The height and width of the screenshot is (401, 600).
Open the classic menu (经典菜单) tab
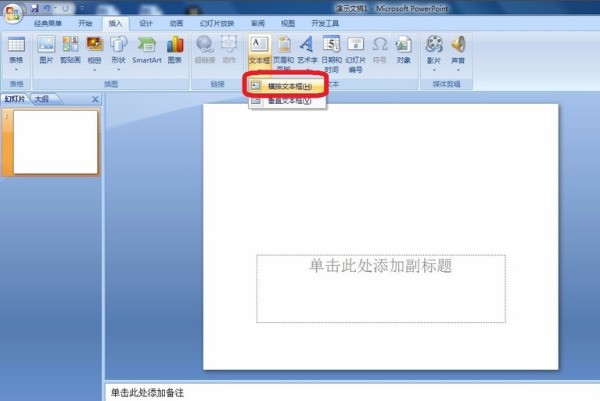48,23
